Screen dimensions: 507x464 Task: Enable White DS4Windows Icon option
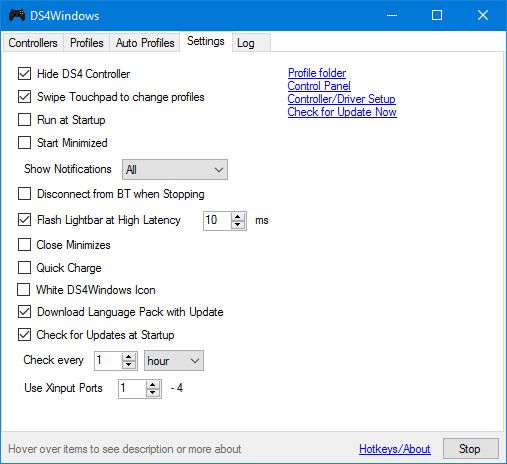pyautogui.click(x=23, y=290)
